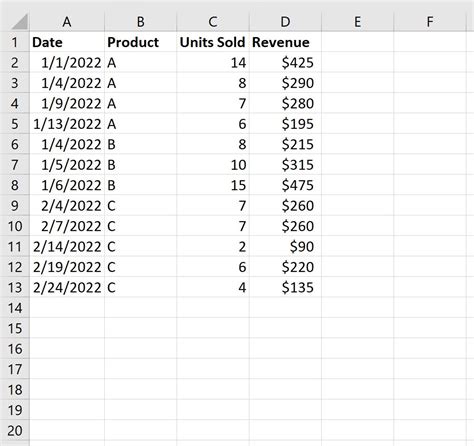
Task: Select row 20 header
Action: tap(15, 430)
